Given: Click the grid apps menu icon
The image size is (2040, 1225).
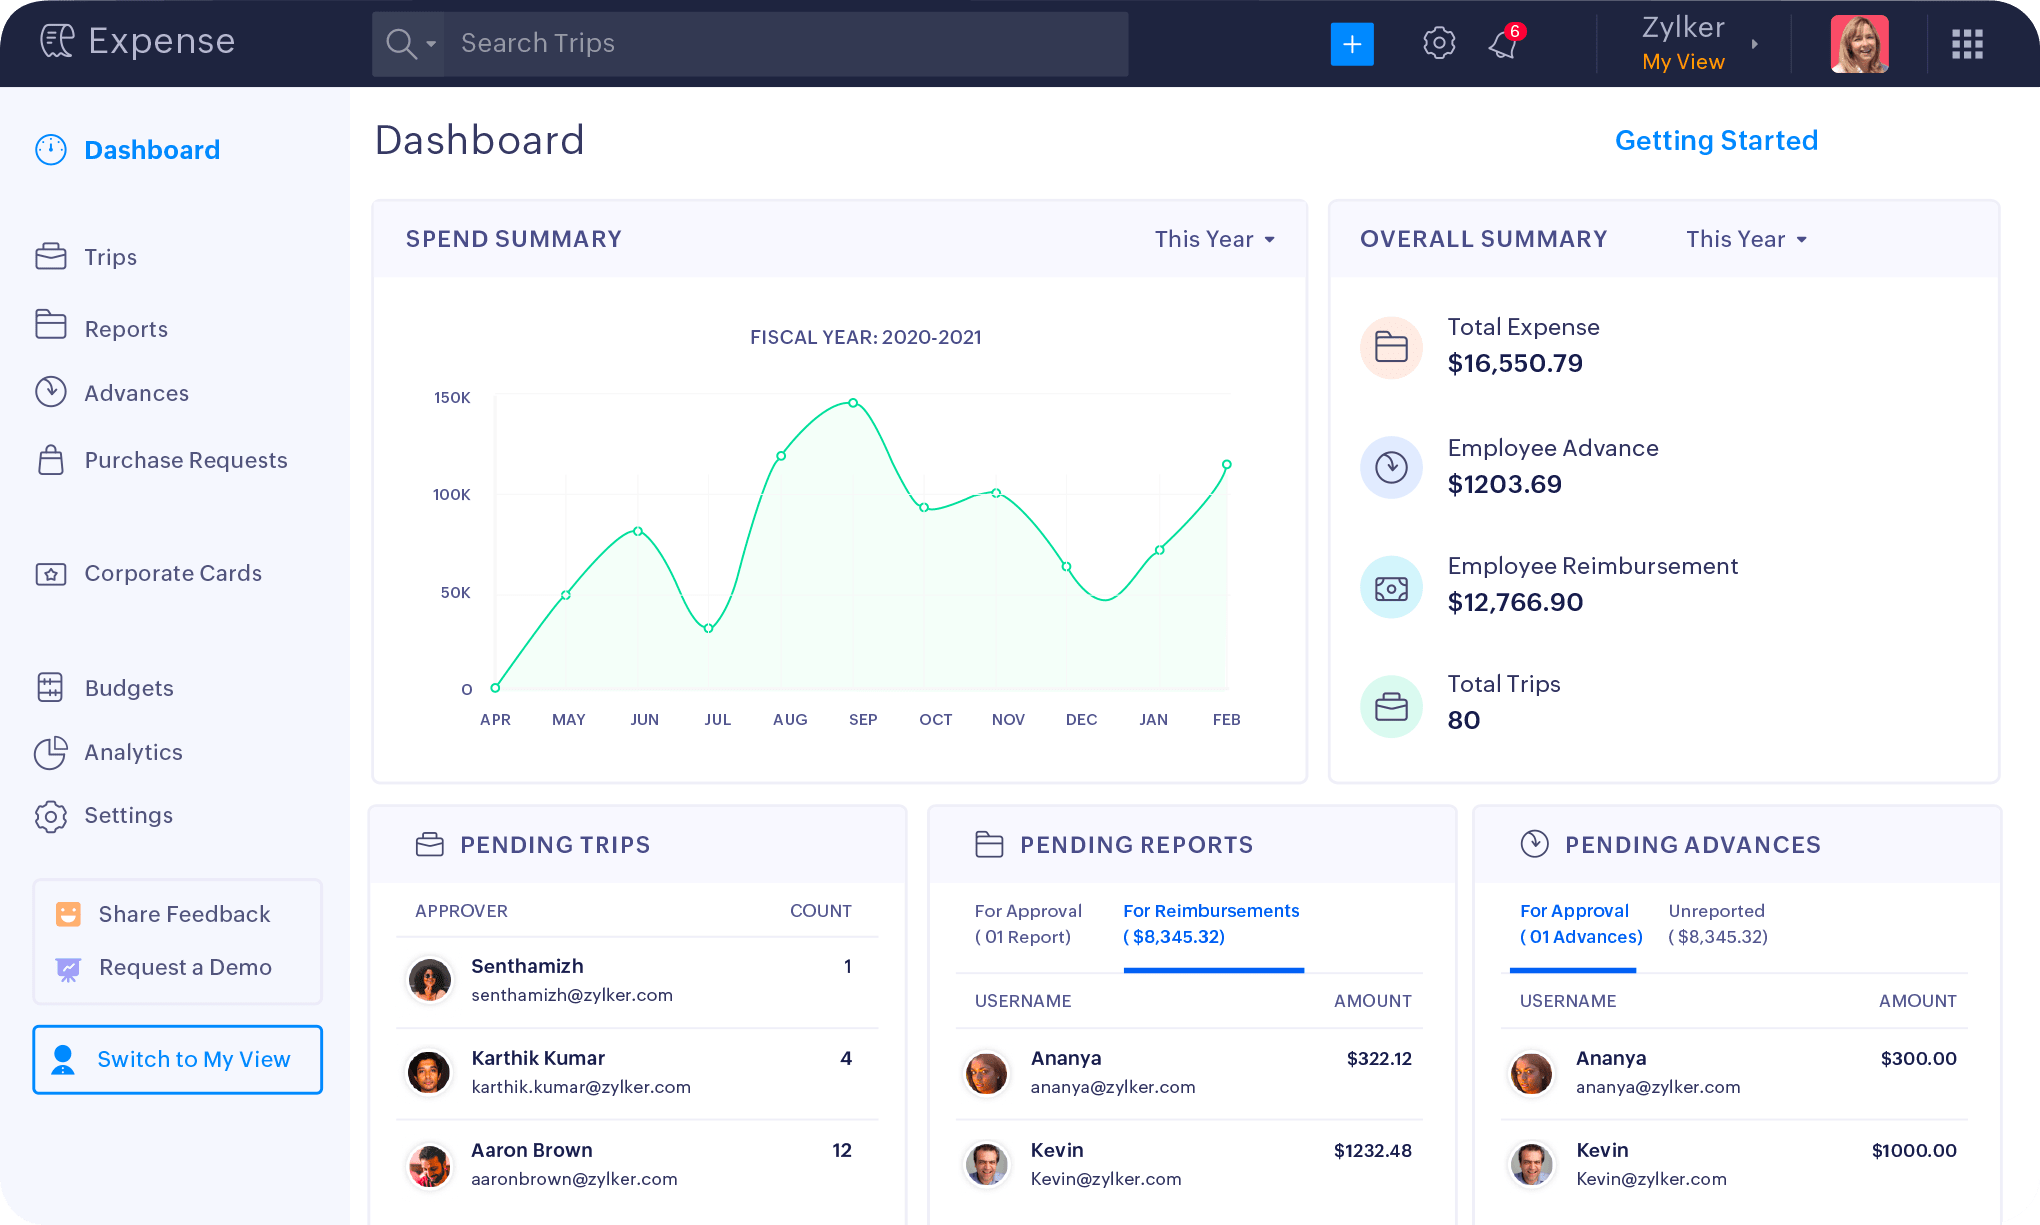Looking at the screenshot, I should point(1967,44).
